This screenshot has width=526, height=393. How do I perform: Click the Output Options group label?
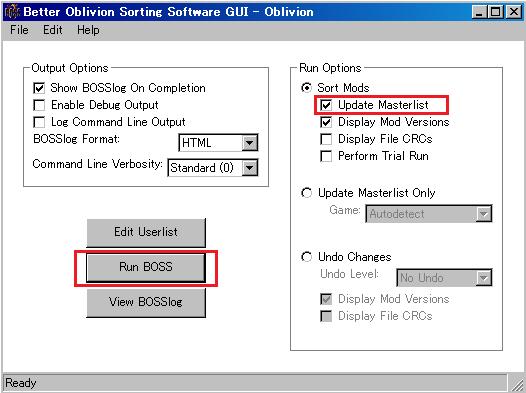tap(70, 68)
